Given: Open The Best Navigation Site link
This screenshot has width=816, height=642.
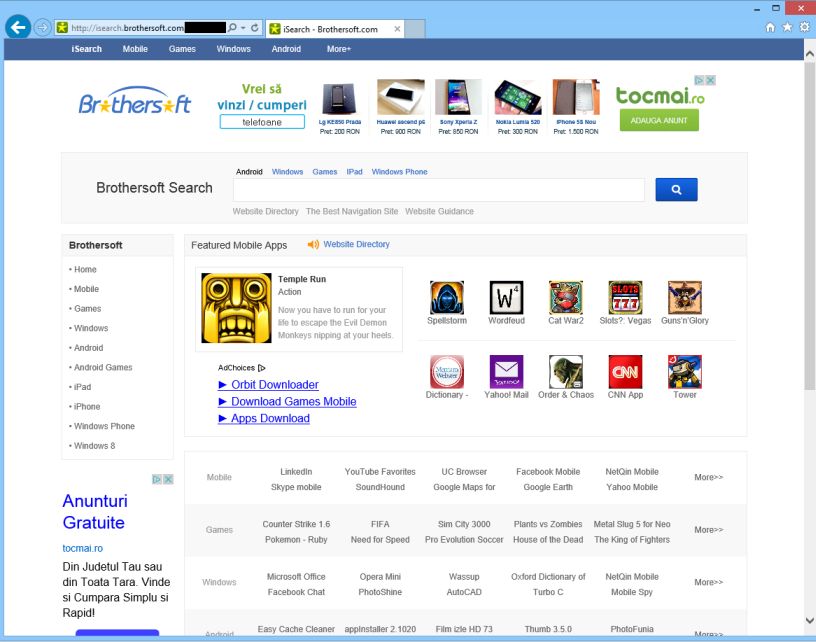Looking at the screenshot, I should 352,211.
